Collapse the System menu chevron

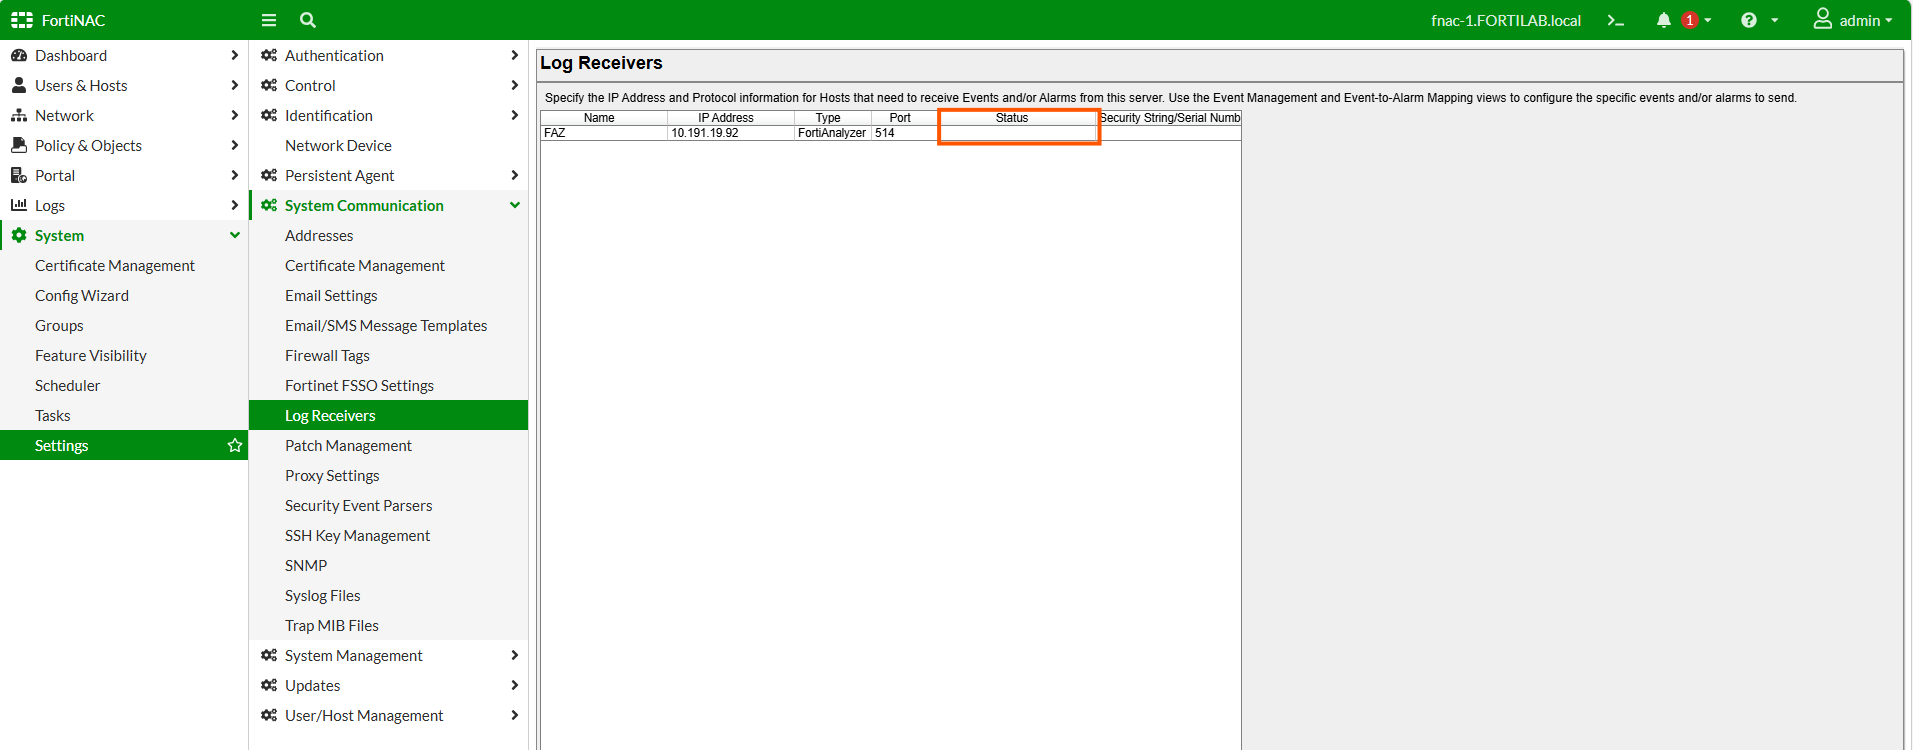235,236
